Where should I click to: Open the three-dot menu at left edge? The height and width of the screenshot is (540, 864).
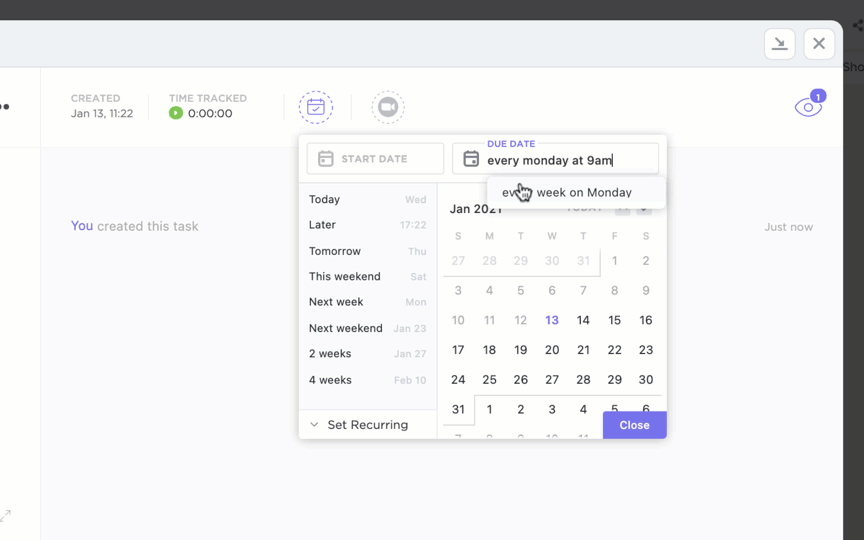pyautogui.click(x=5, y=107)
